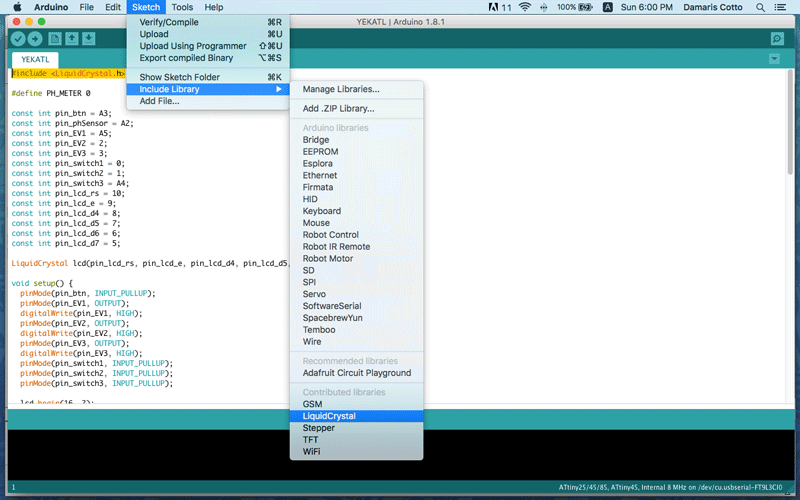Click the '#define PH_METER 0' line
This screenshot has width=800, height=500.
51,93
